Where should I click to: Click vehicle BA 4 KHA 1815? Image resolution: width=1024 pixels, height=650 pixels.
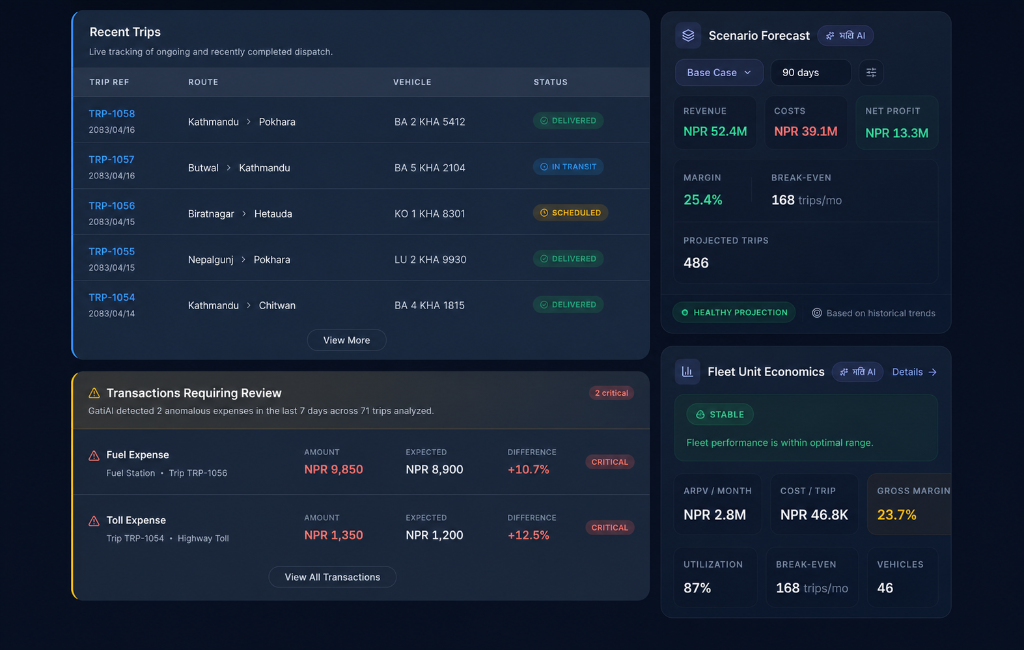click(x=429, y=305)
